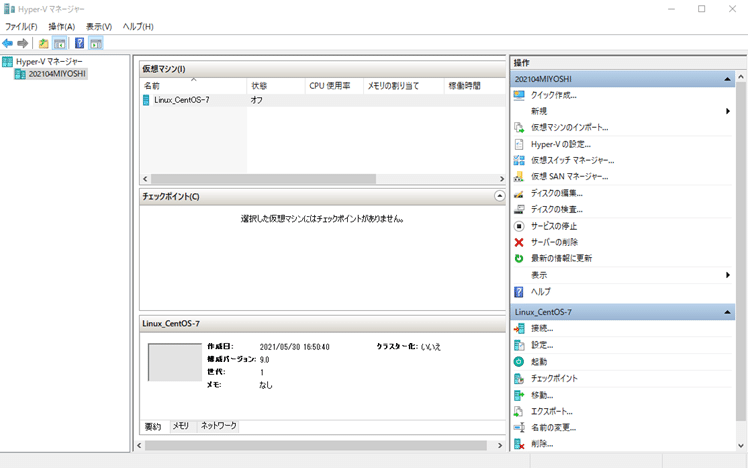Image resolution: width=748 pixels, height=468 pixels.
Task: Sort by 名前 column header
Action: click(x=193, y=86)
